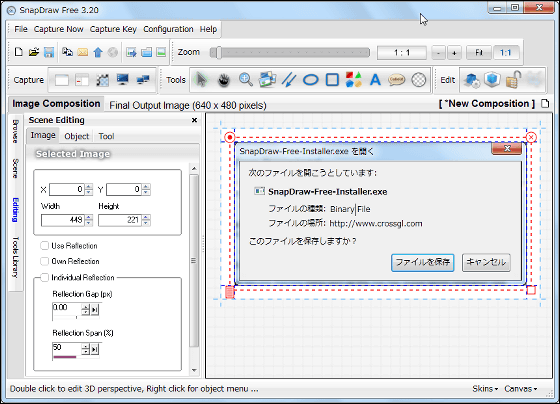Create a new file with the blank page icon
The width and height of the screenshot is (560, 404).
19,52
